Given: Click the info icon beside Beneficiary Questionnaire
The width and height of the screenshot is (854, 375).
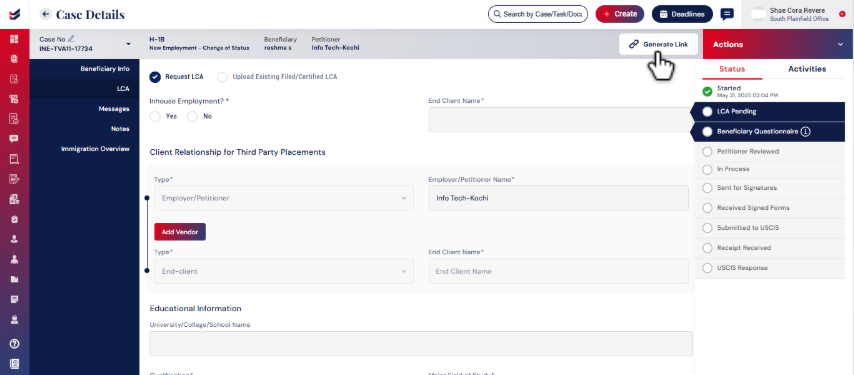Looking at the screenshot, I should (x=806, y=131).
